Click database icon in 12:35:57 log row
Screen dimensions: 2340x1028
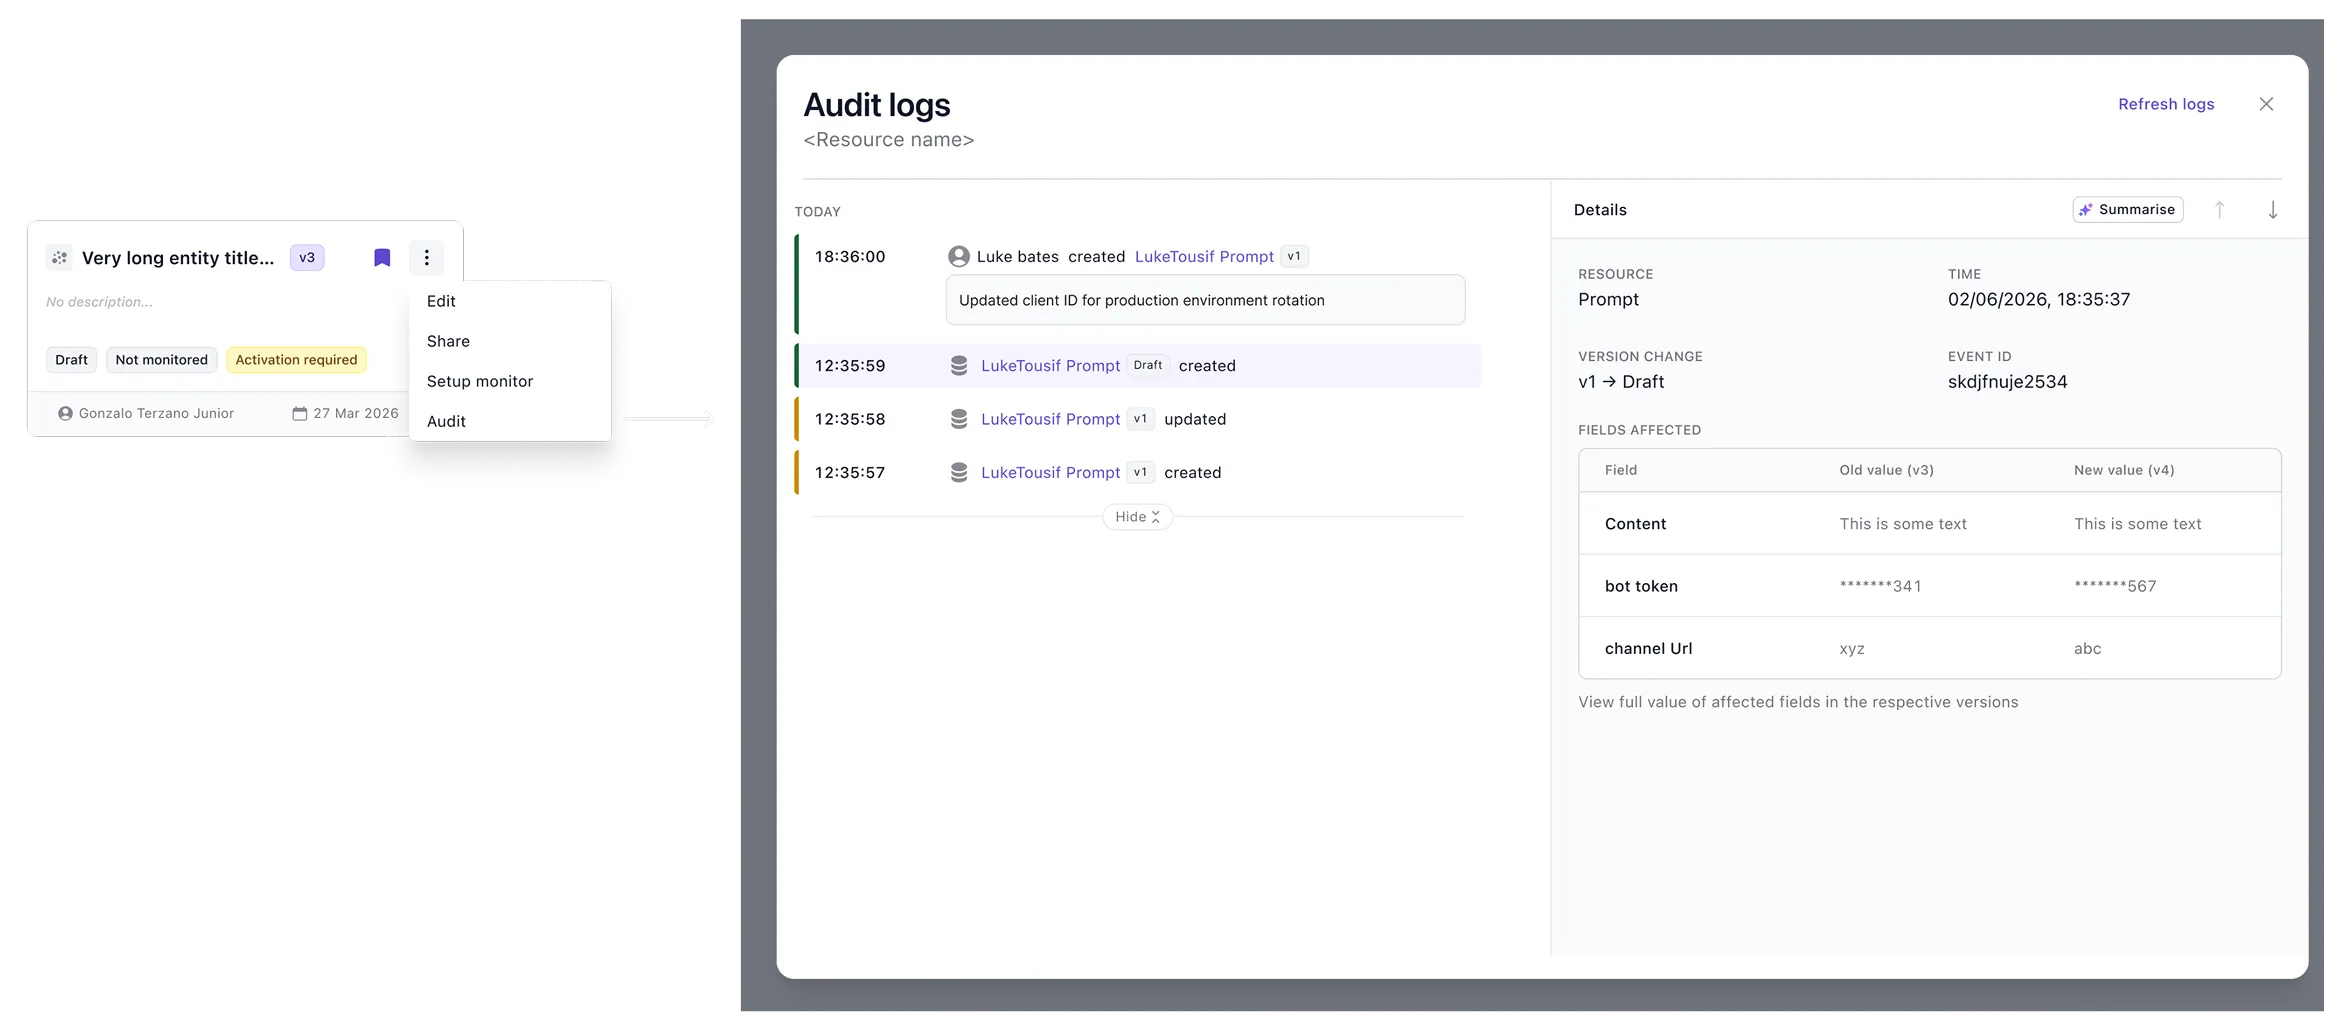pos(958,472)
